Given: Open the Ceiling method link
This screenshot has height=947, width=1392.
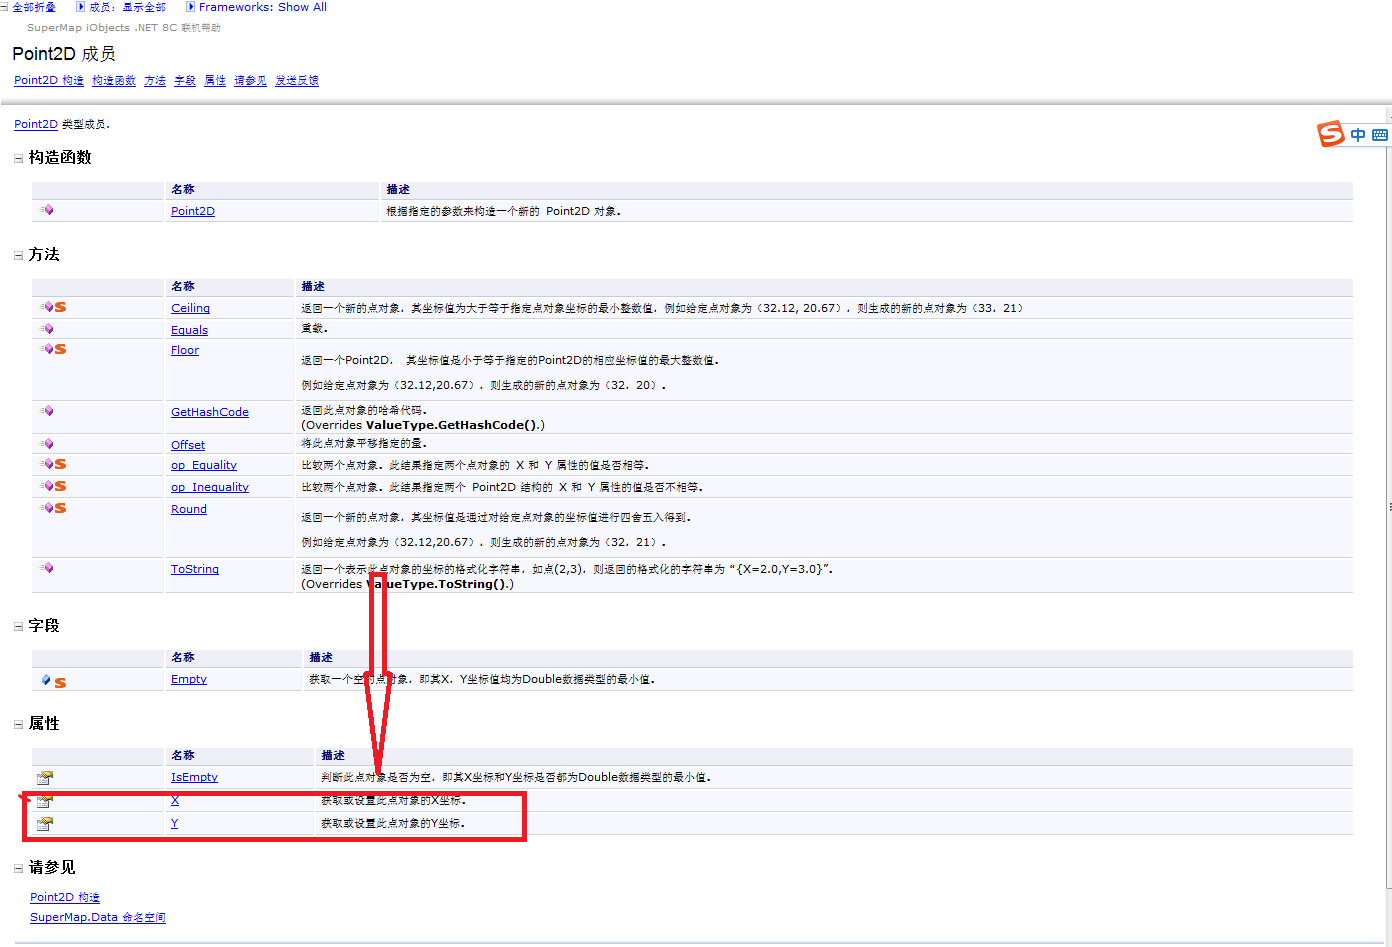Looking at the screenshot, I should tap(190, 308).
